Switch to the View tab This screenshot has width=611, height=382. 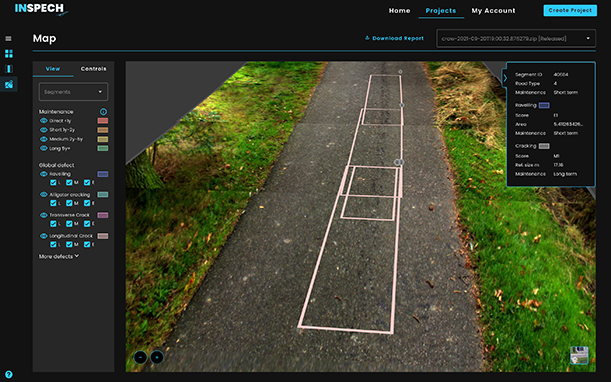point(53,69)
